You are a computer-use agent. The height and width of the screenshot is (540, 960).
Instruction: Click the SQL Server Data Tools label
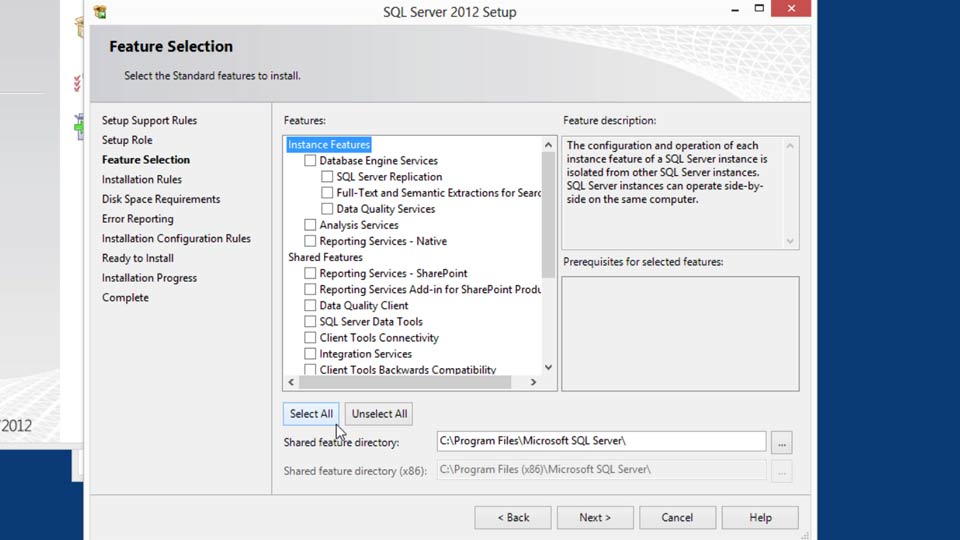tap(371, 321)
